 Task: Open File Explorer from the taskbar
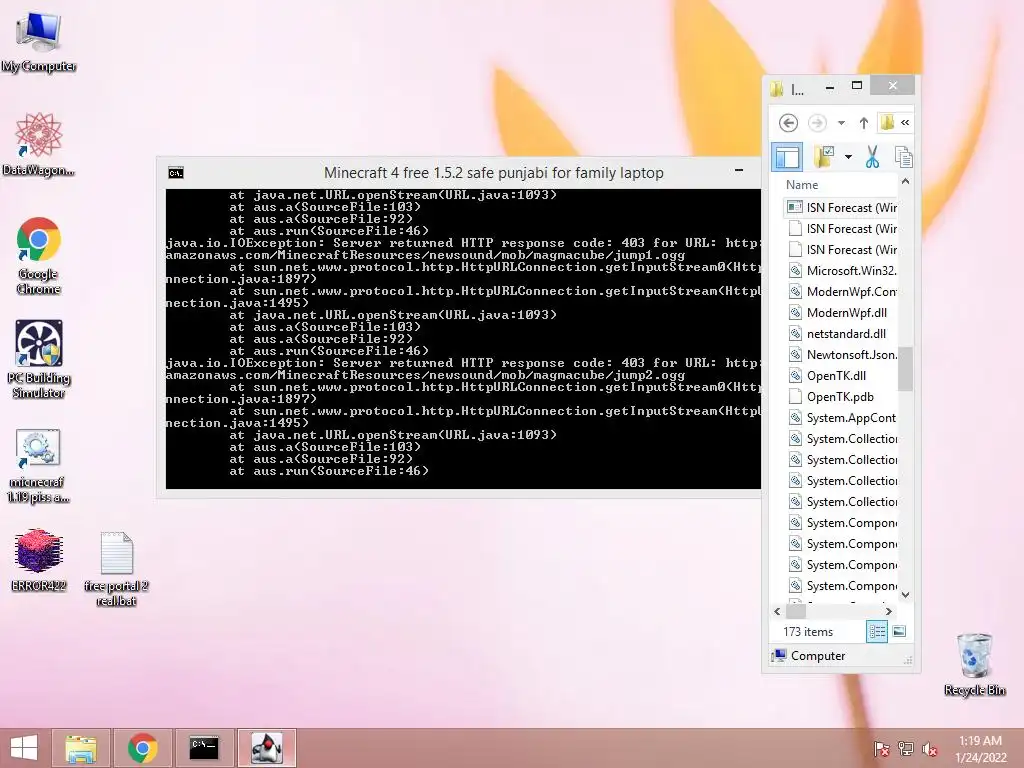pos(80,748)
